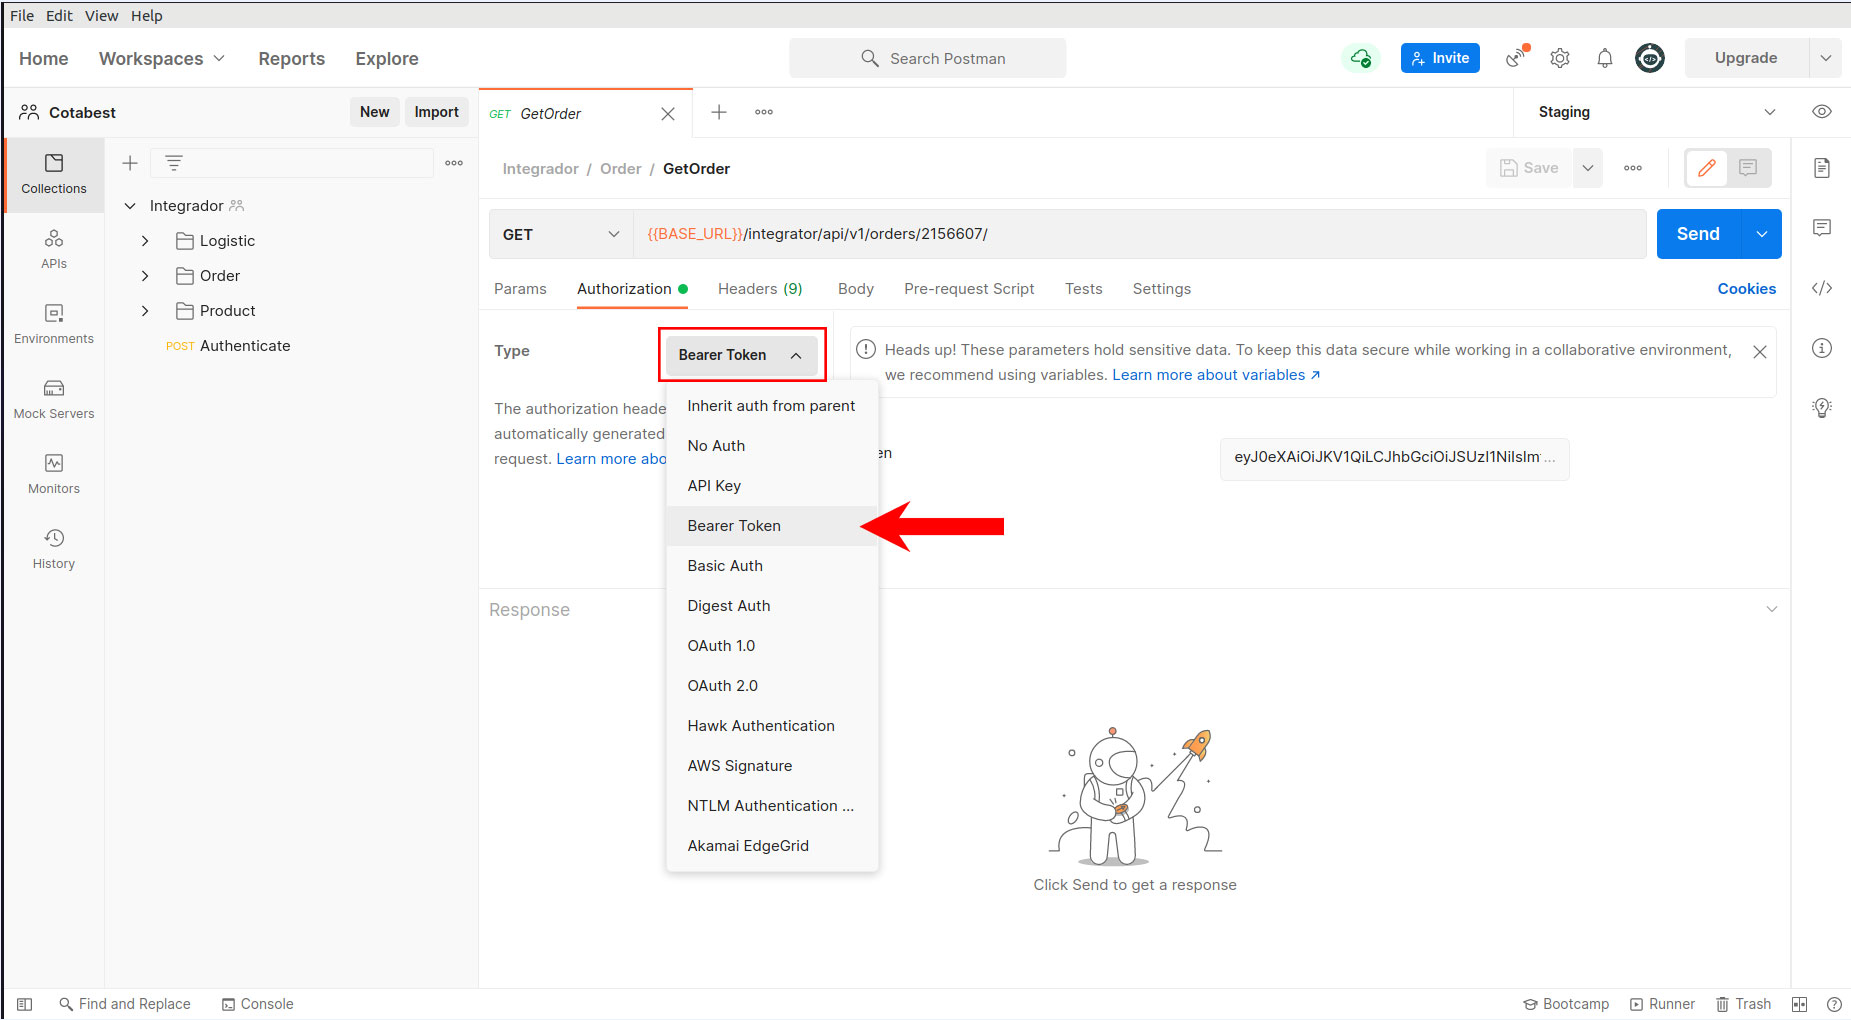The image size is (1851, 1020).
Task: Open the APIs sidebar panel
Action: [x=54, y=249]
